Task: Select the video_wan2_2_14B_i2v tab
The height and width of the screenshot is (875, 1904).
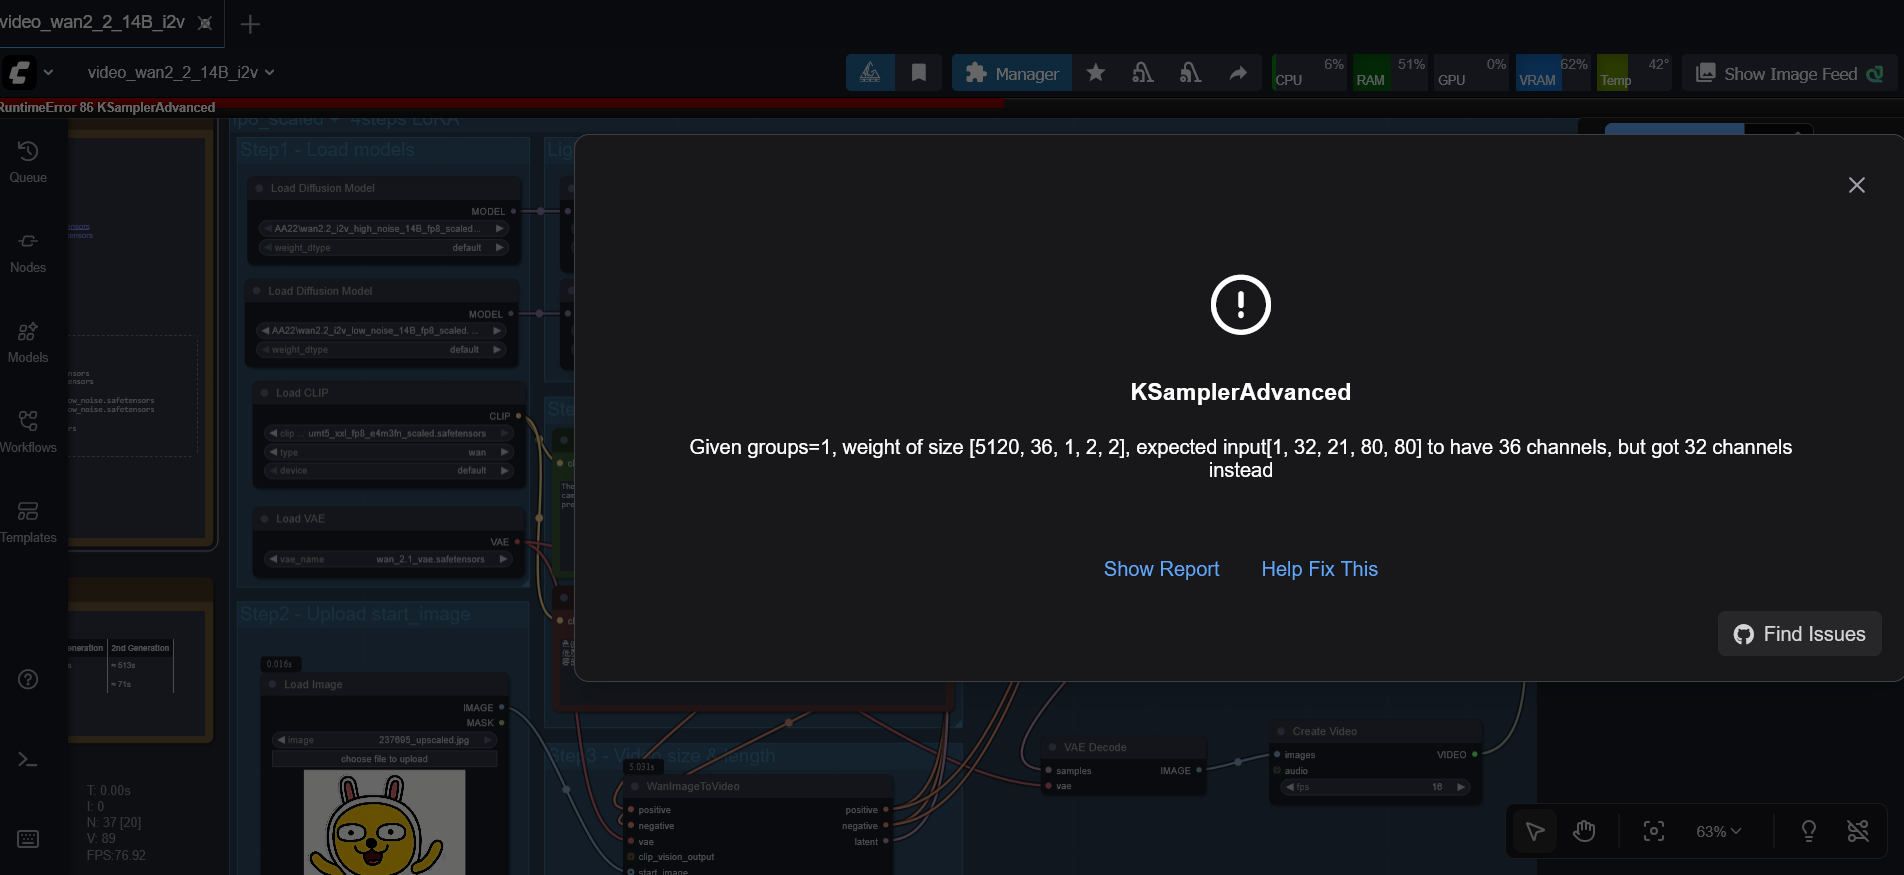Action: point(93,22)
